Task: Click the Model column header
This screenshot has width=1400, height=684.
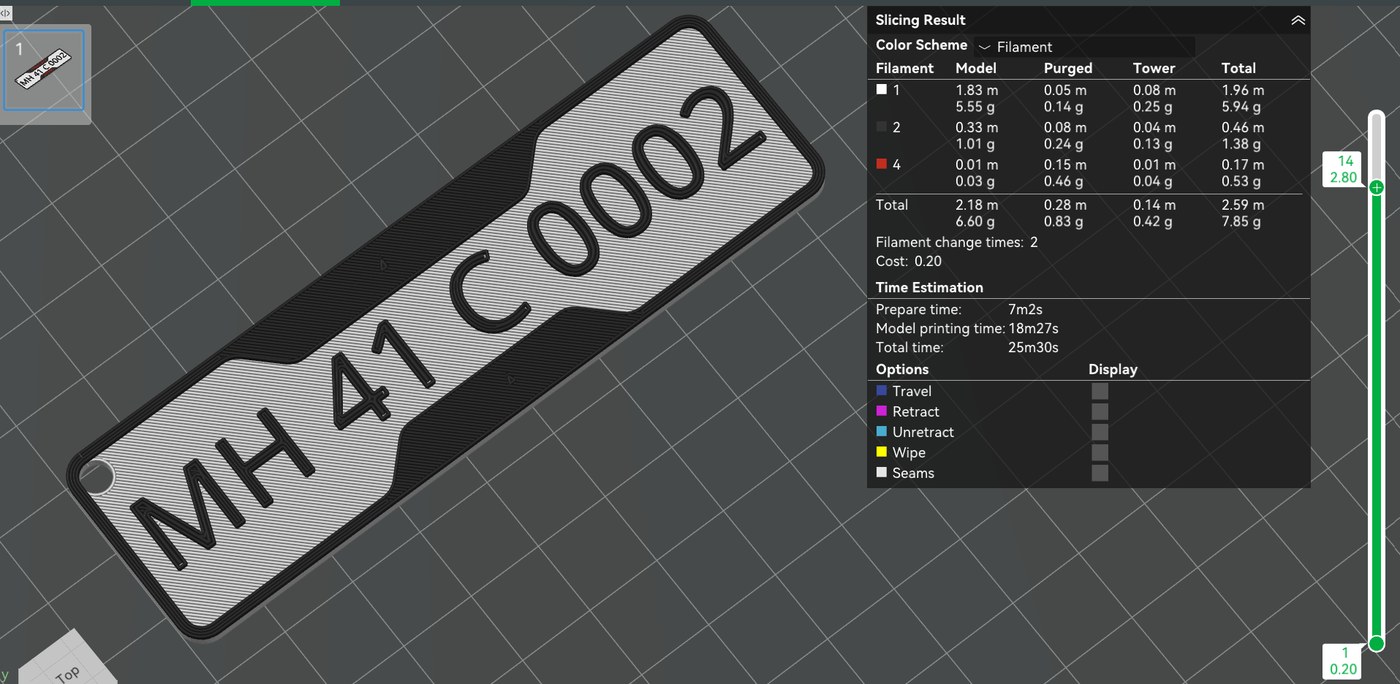Action: [x=975, y=68]
